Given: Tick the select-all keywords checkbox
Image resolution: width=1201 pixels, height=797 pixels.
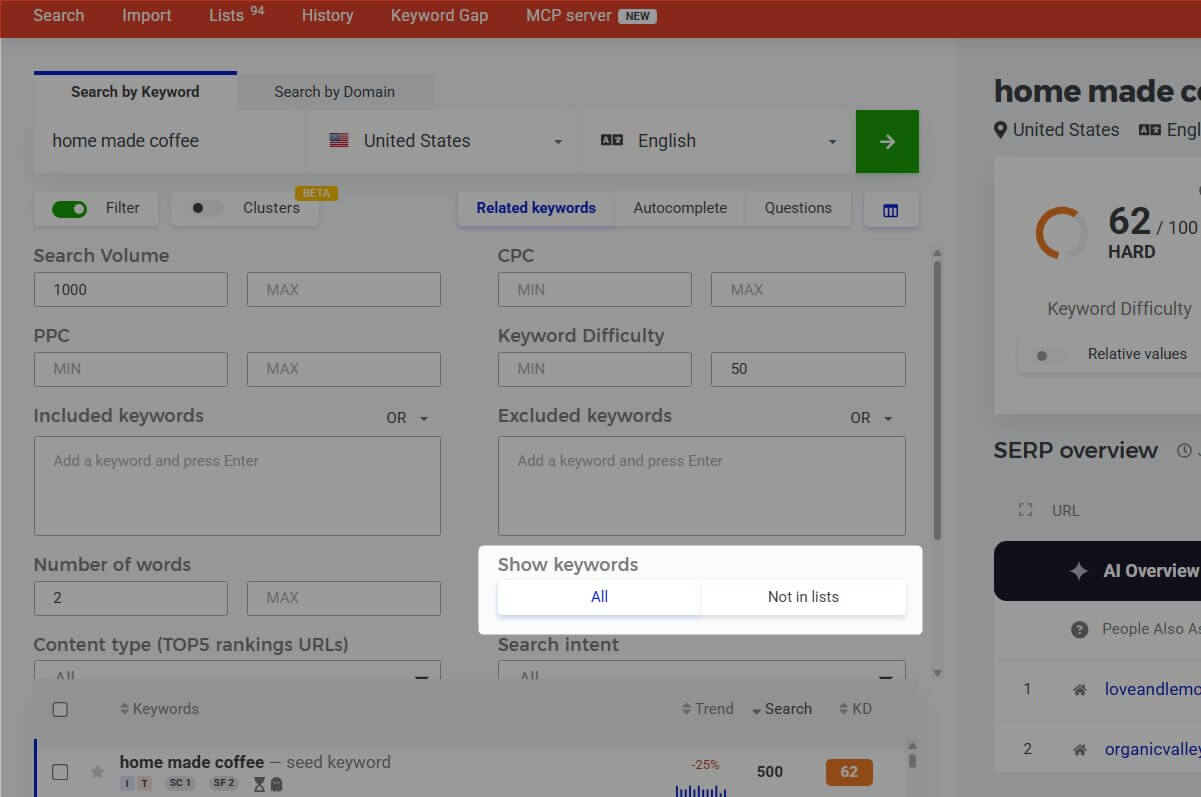Looking at the screenshot, I should point(60,709).
